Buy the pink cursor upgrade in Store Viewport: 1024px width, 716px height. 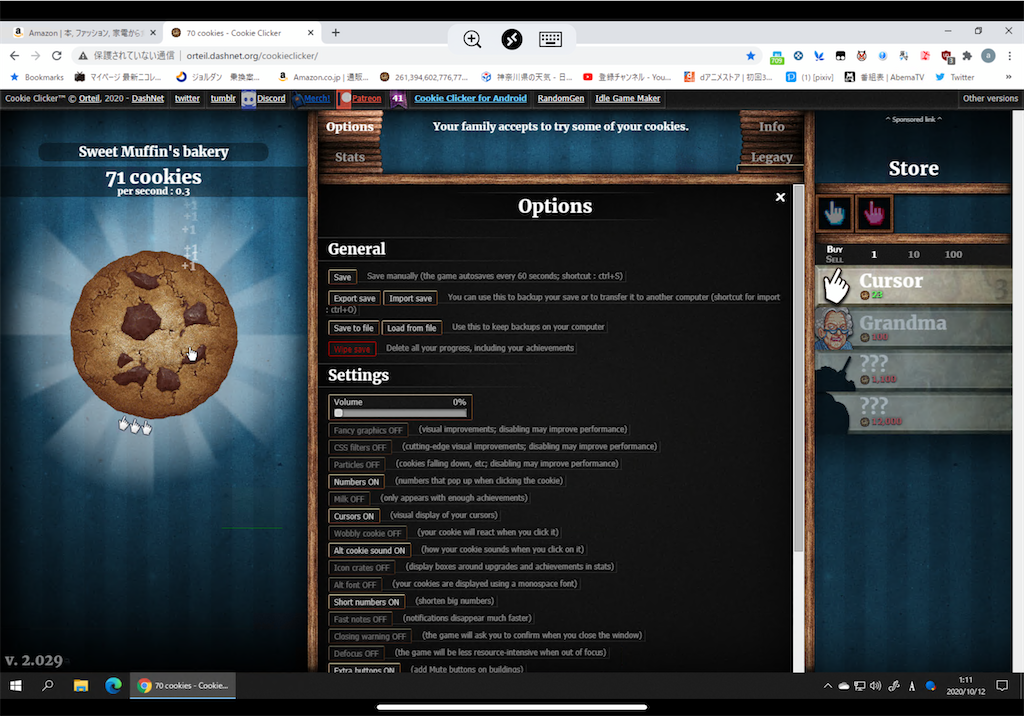873,213
